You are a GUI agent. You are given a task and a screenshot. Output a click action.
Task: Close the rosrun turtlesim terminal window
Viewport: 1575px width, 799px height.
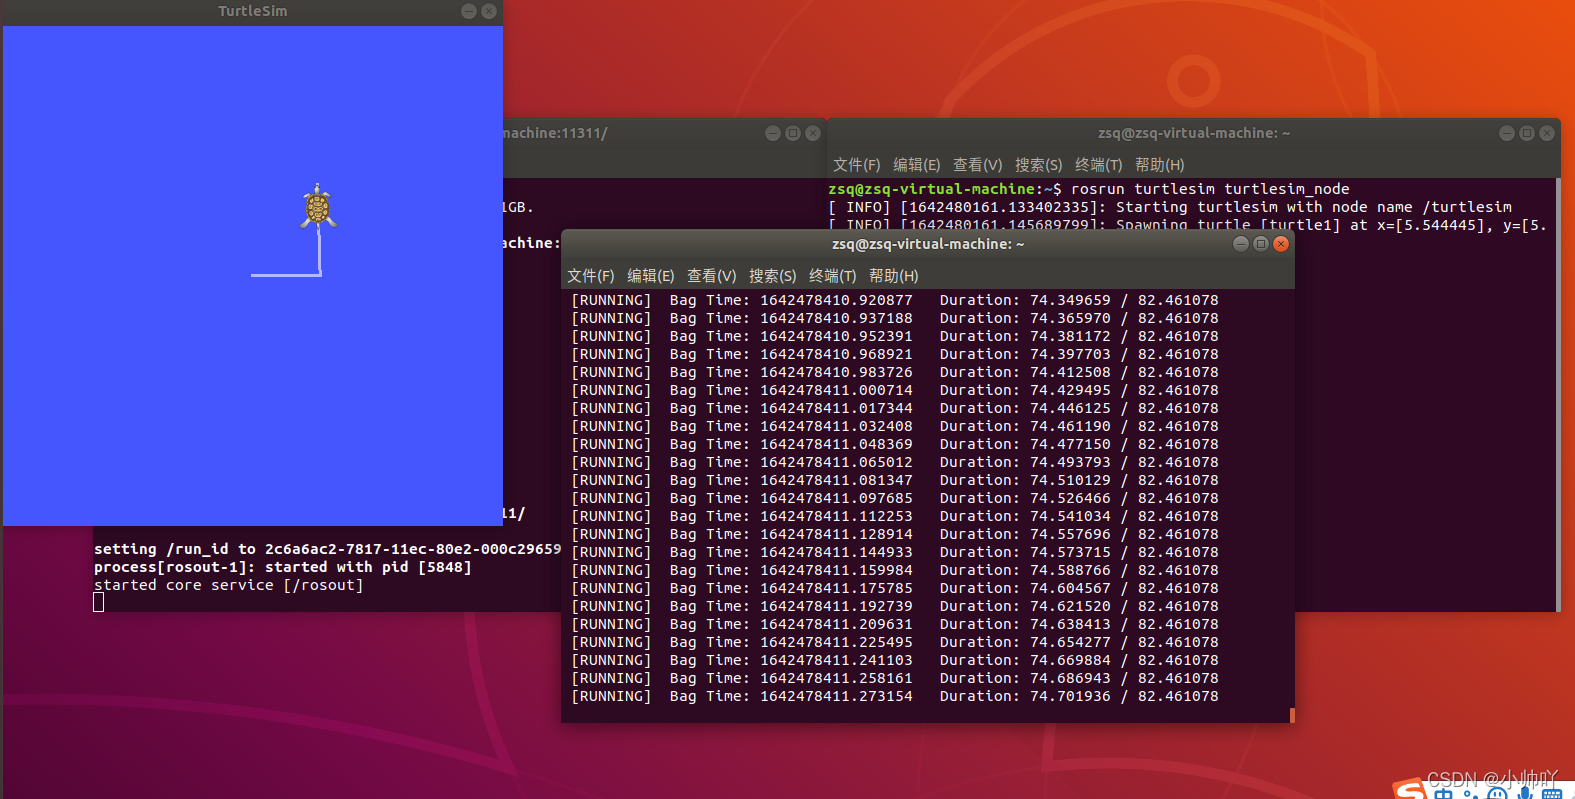(1547, 133)
